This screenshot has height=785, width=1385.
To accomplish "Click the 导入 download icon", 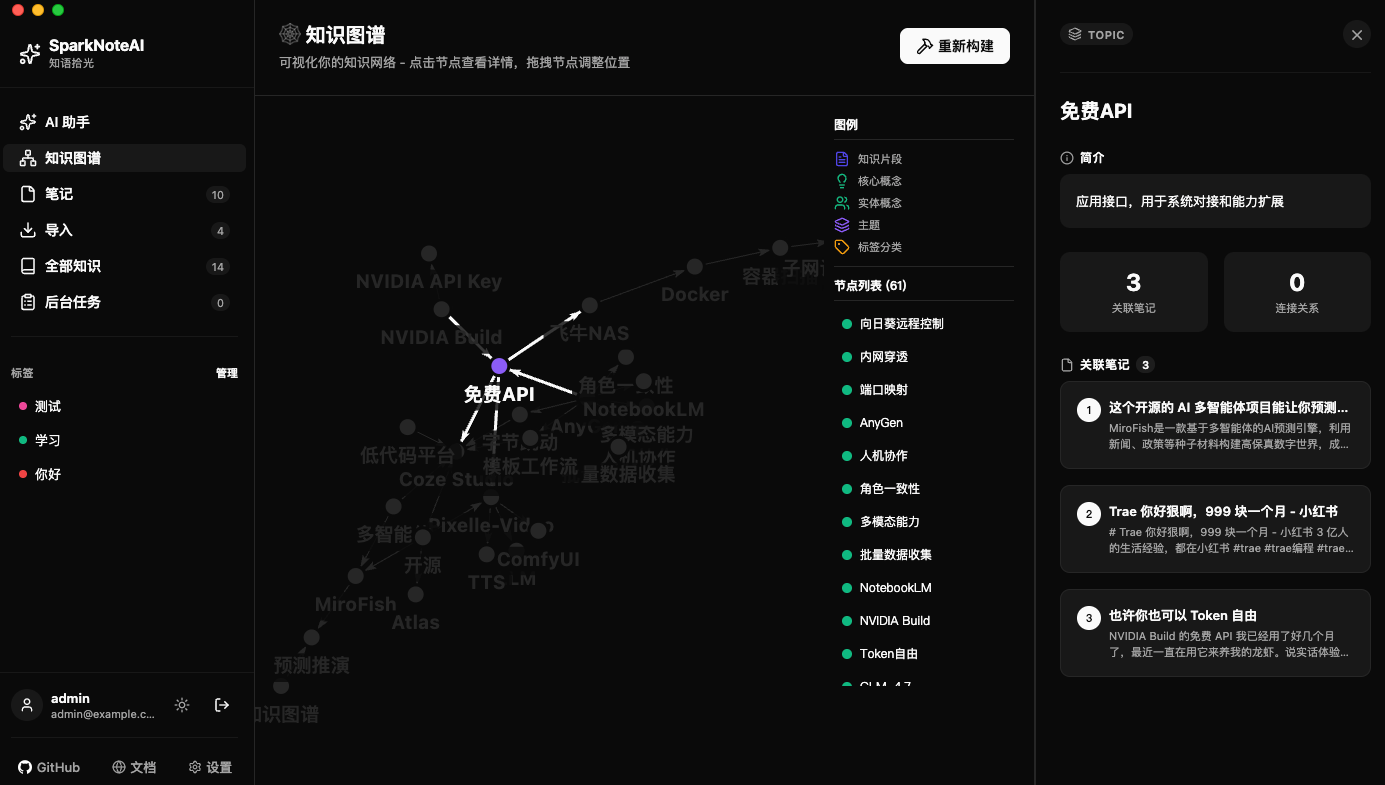I will tap(28, 230).
